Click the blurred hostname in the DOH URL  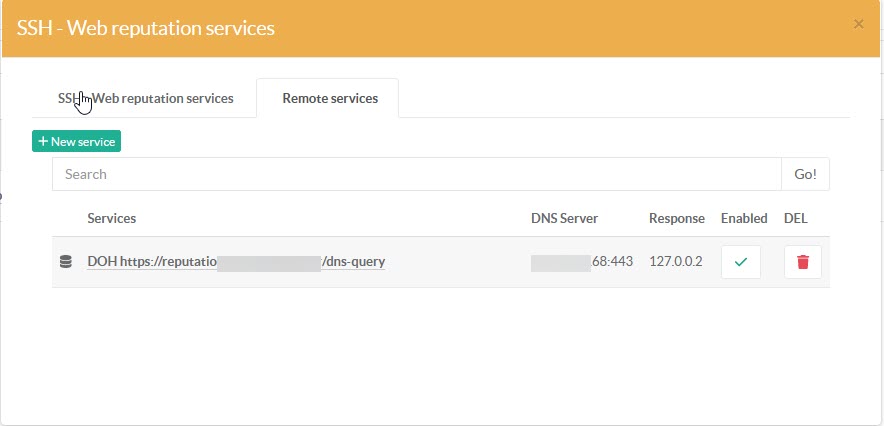[268, 262]
